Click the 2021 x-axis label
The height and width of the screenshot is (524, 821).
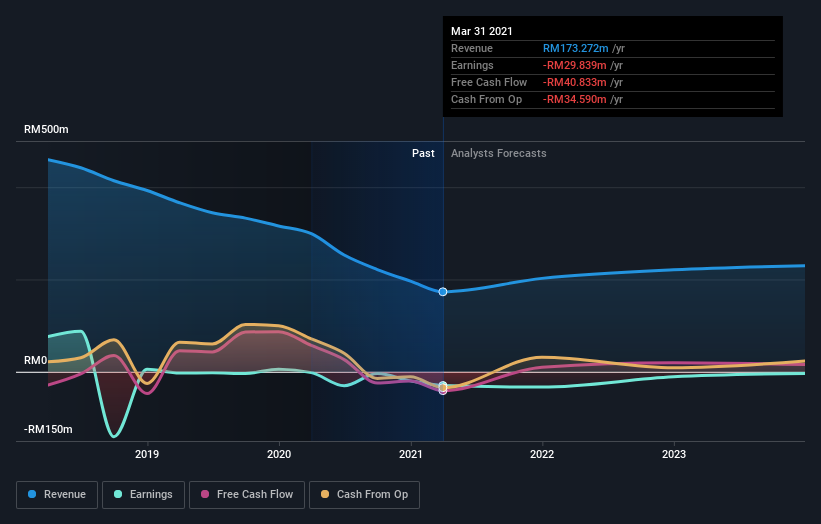[411, 454]
